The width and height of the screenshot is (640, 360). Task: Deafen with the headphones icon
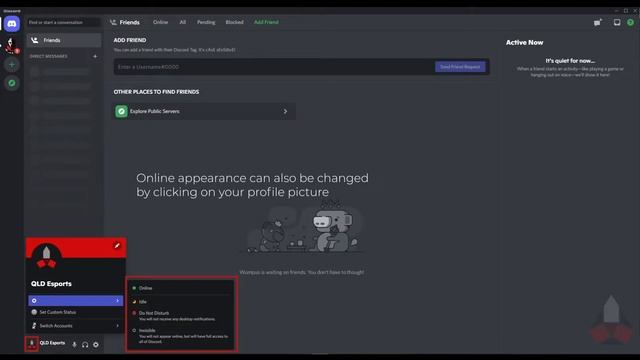pos(85,344)
